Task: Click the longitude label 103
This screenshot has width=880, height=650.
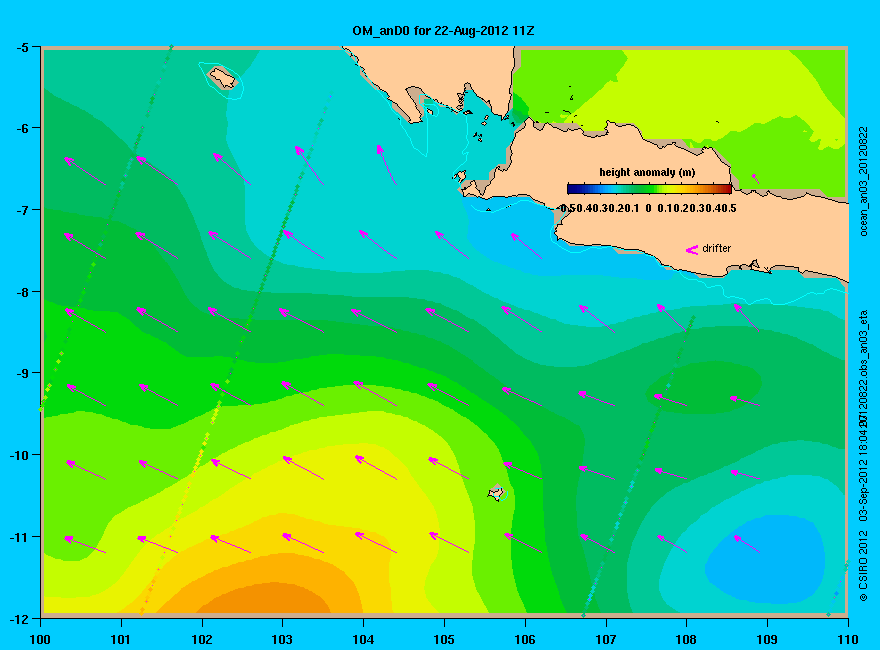Action: [282, 639]
